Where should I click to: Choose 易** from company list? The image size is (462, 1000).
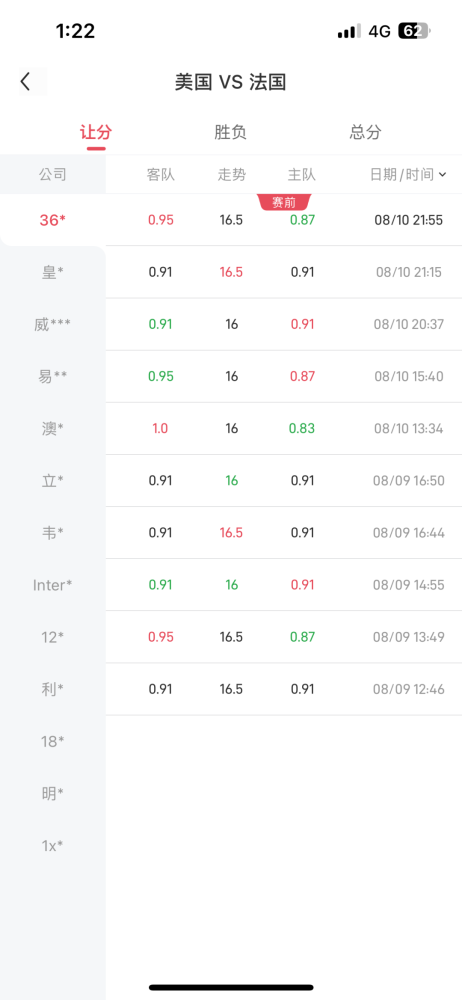click(53, 377)
